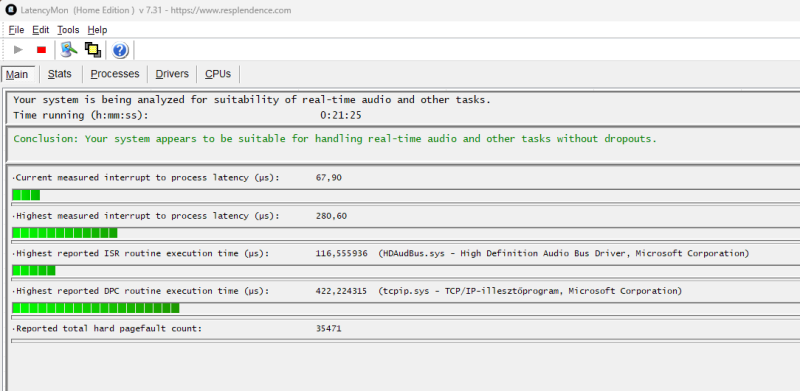
Task: Click the 'Highest reported ISR routine execution time' label
Action: (142, 253)
